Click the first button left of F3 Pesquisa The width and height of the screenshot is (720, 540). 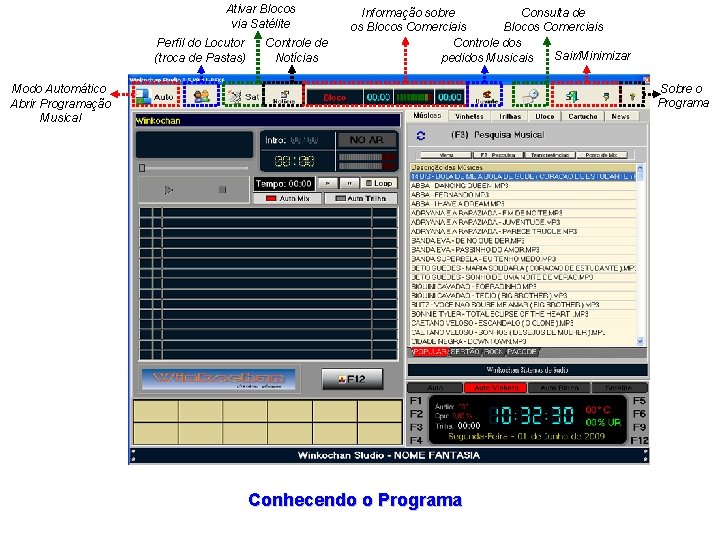[x=446, y=155]
